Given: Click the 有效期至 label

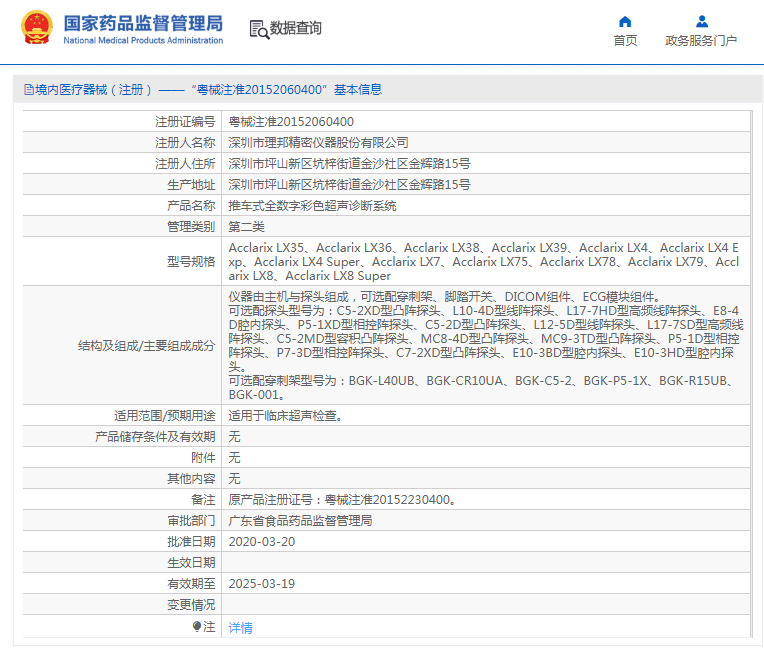Looking at the screenshot, I should (x=191, y=583).
